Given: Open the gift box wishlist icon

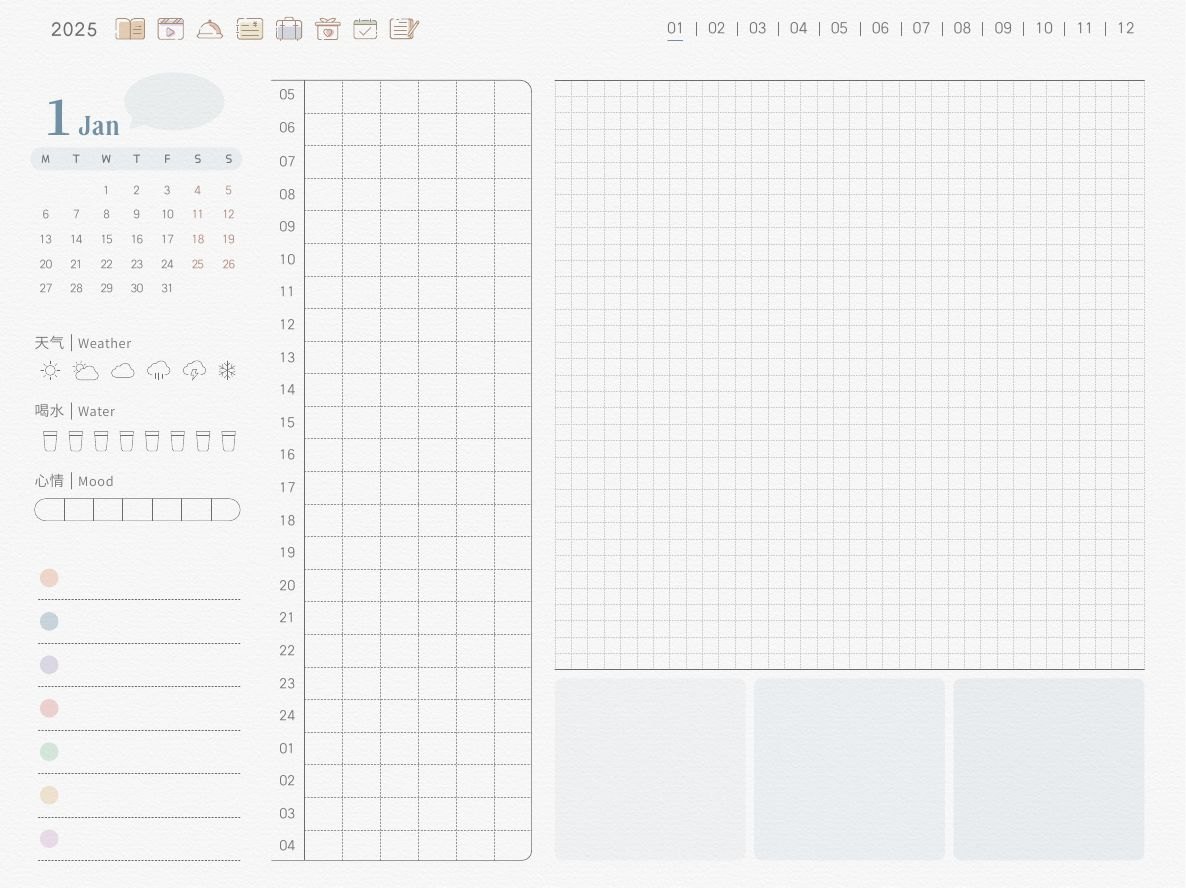Looking at the screenshot, I should pyautogui.click(x=328, y=29).
